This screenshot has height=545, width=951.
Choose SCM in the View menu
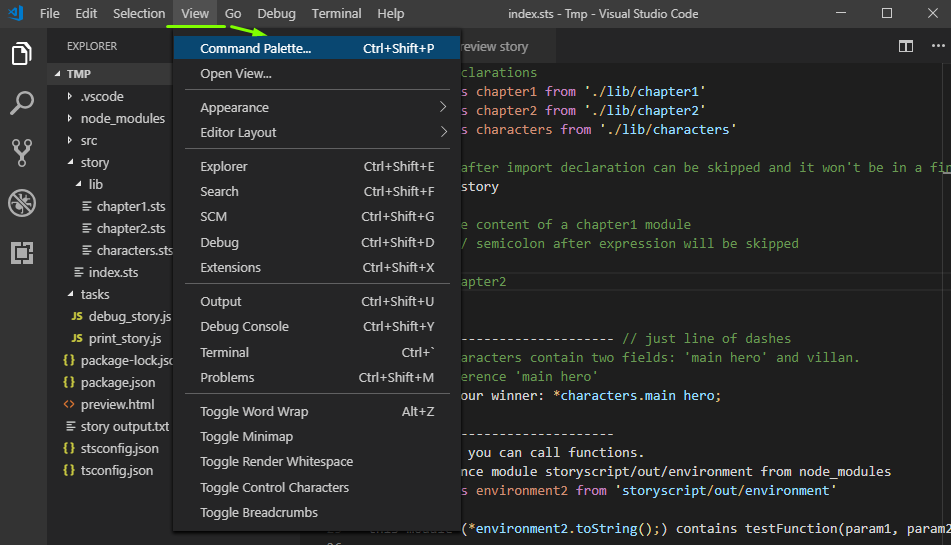point(317,216)
